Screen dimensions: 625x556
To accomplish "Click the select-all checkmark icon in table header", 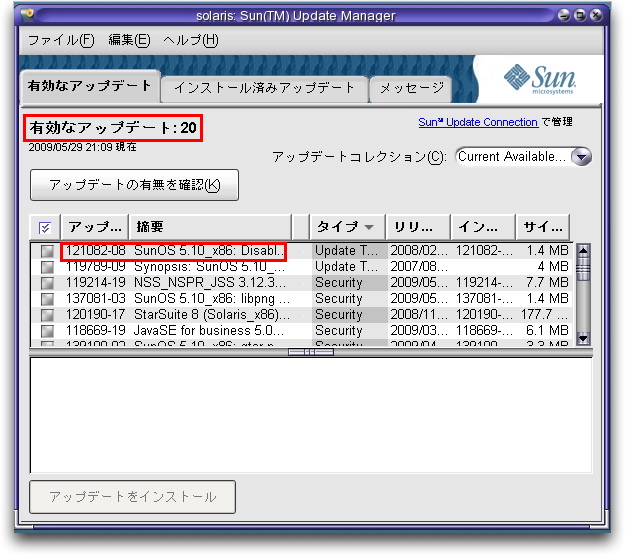I will point(46,227).
